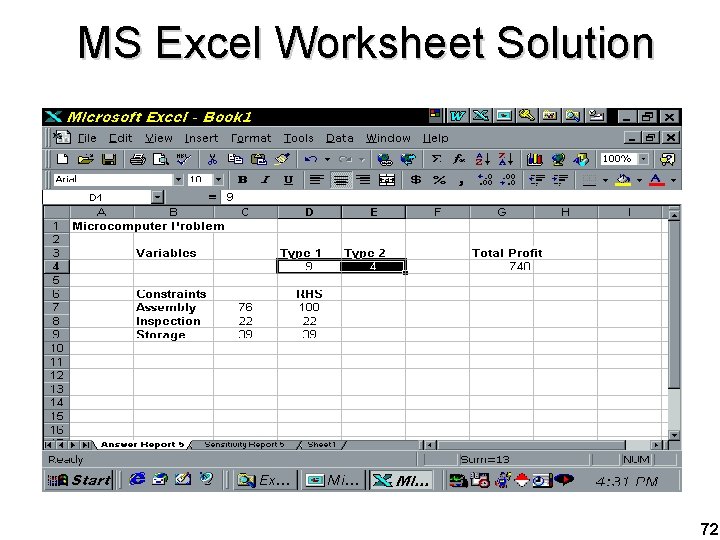Open the Edit menu
Viewport: 720px width, 540px height.
(120, 138)
